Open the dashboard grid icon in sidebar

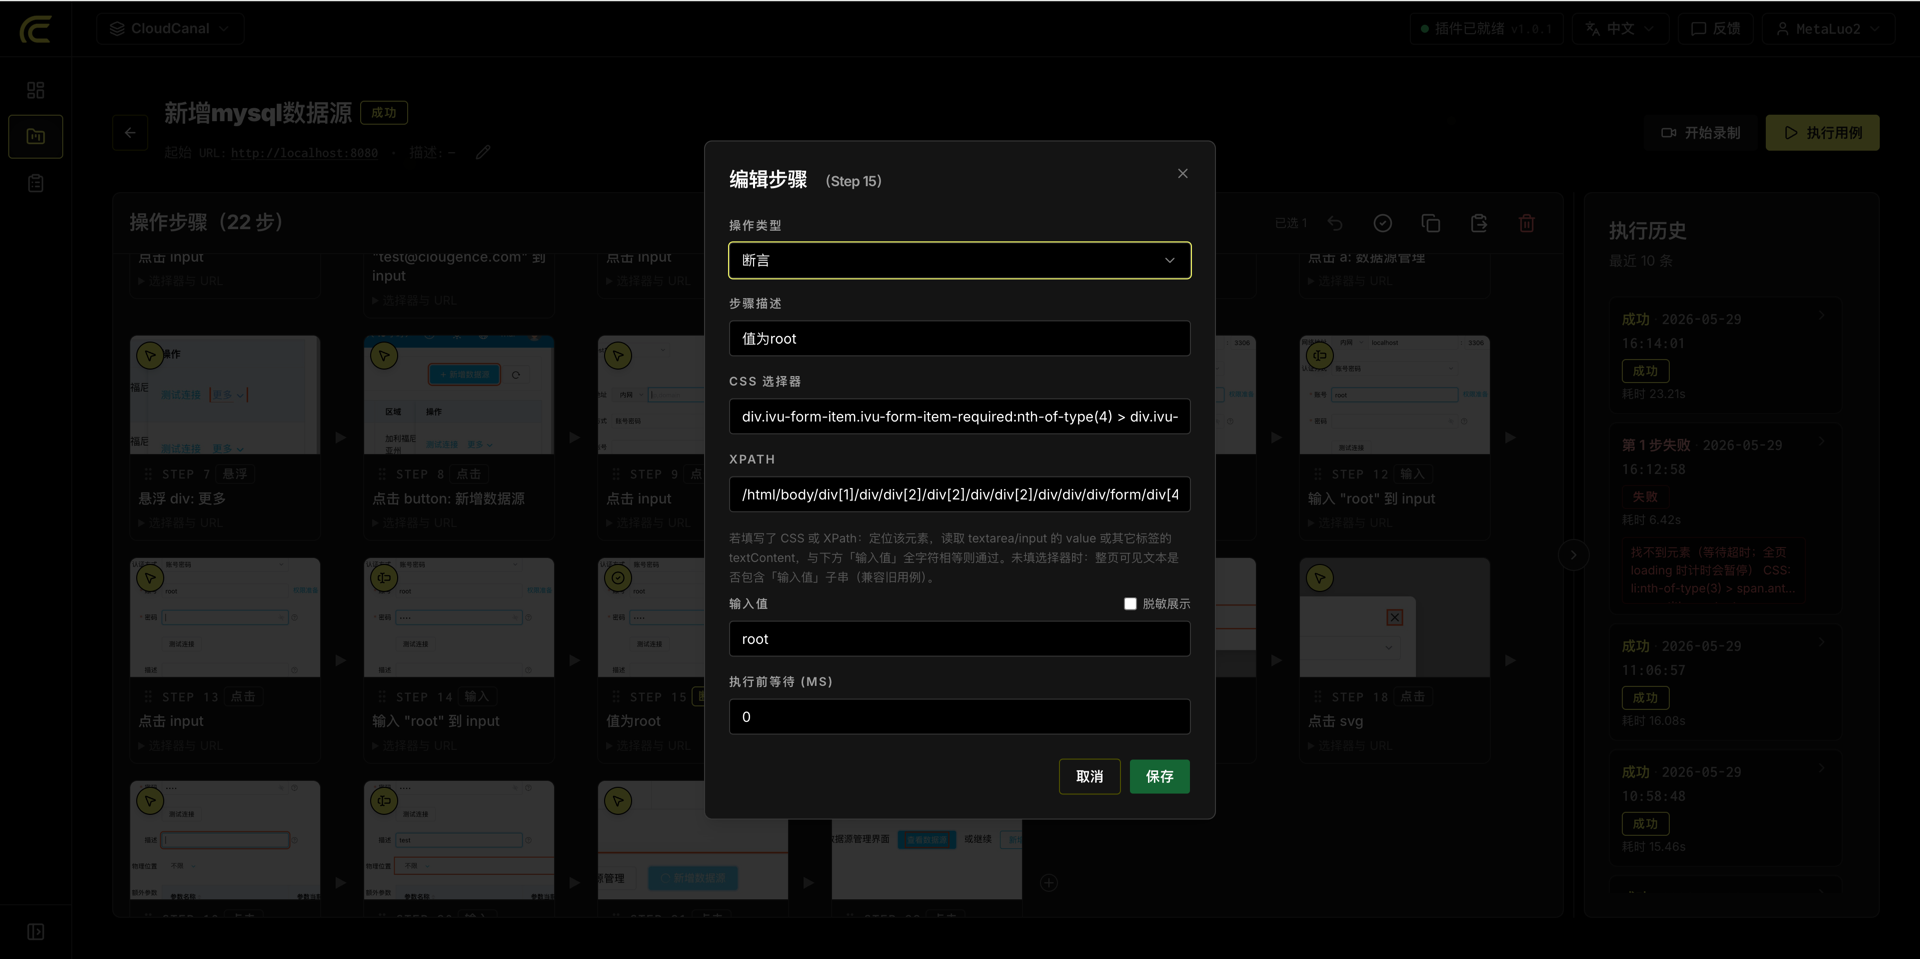[x=36, y=90]
